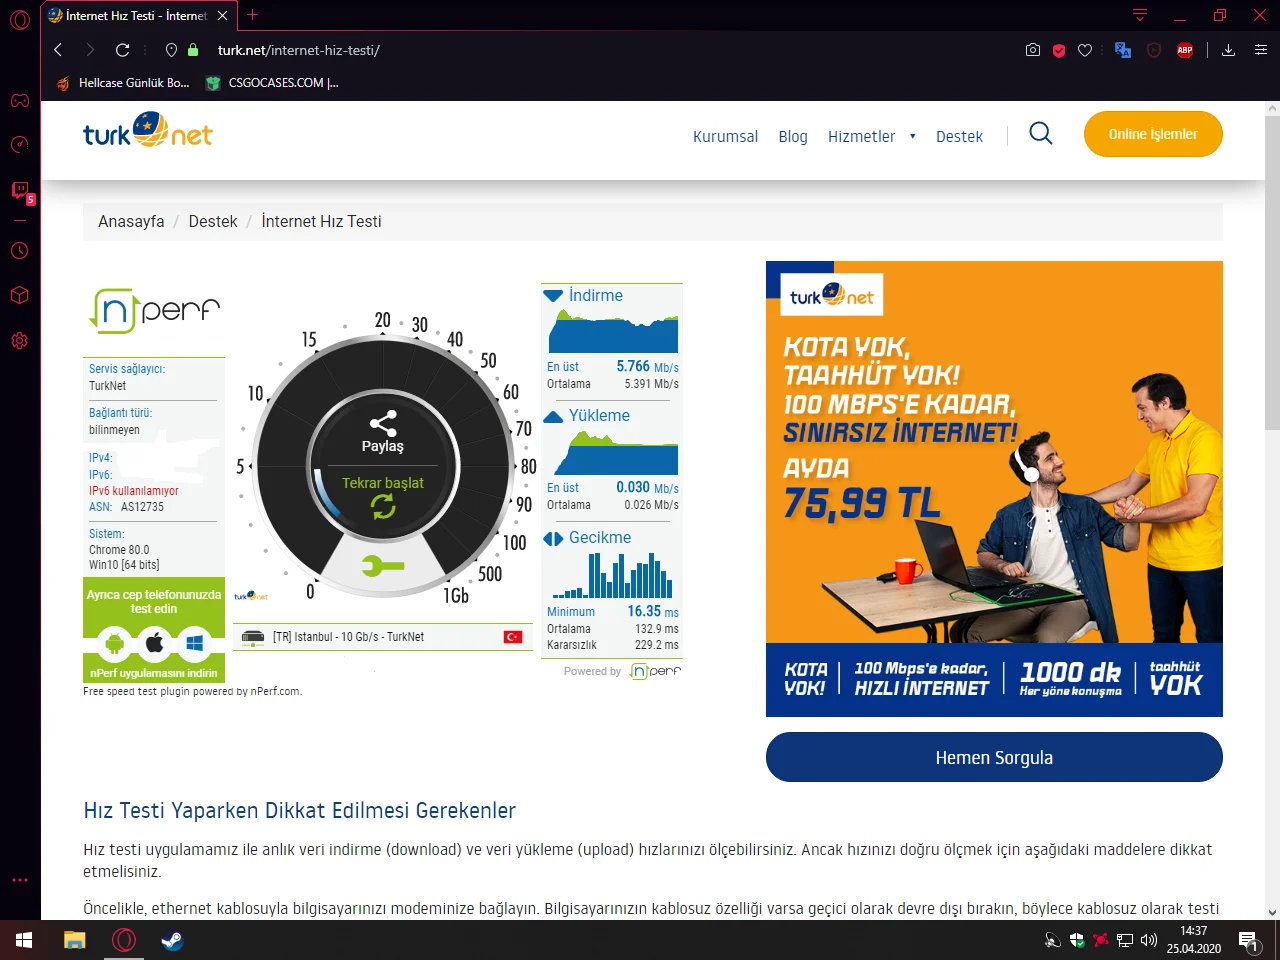Close the İnternet Hız Testi tab
The width and height of the screenshot is (1280, 960).
pos(222,16)
